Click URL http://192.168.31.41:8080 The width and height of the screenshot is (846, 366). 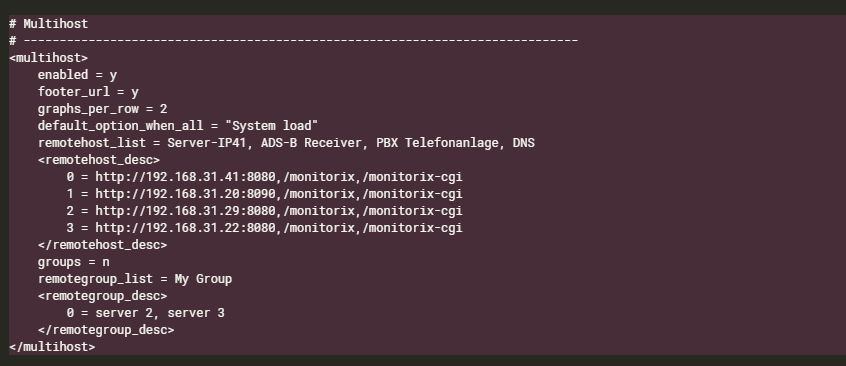pyautogui.click(x=185, y=177)
